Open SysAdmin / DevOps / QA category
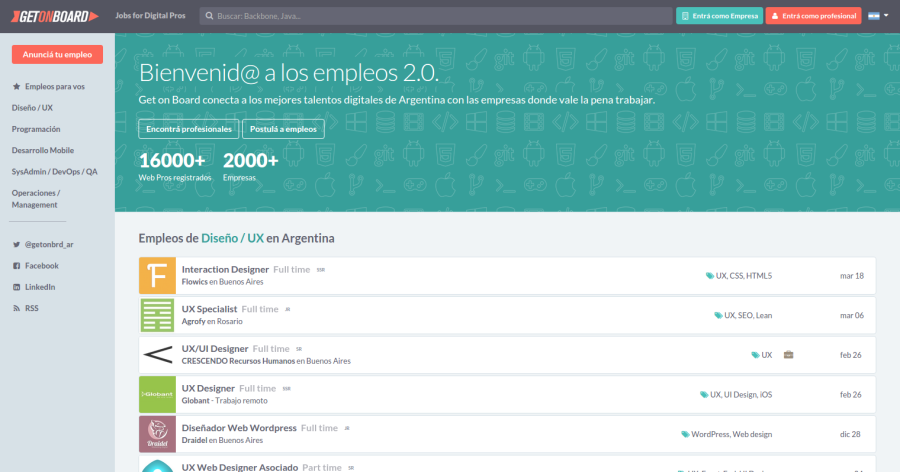This screenshot has width=900, height=472. [x=54, y=171]
